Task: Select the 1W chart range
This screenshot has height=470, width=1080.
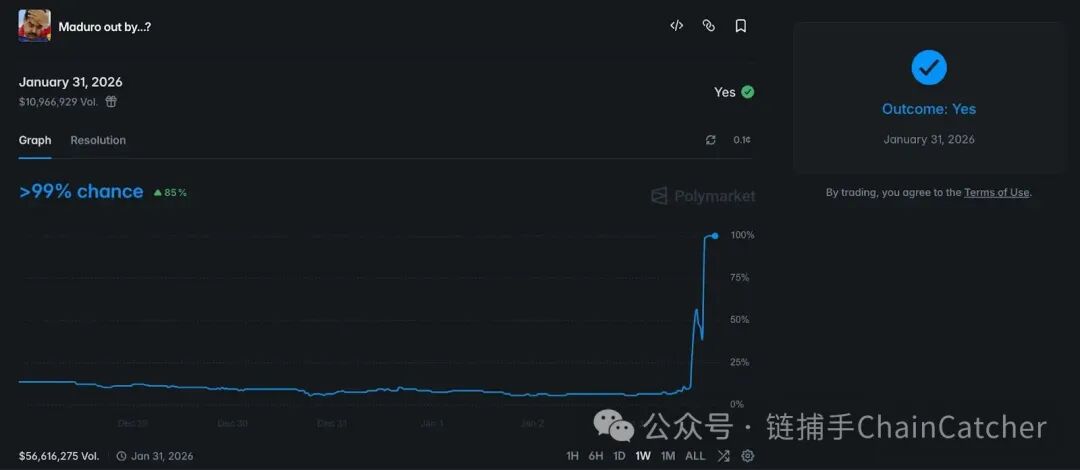Action: (x=643, y=456)
